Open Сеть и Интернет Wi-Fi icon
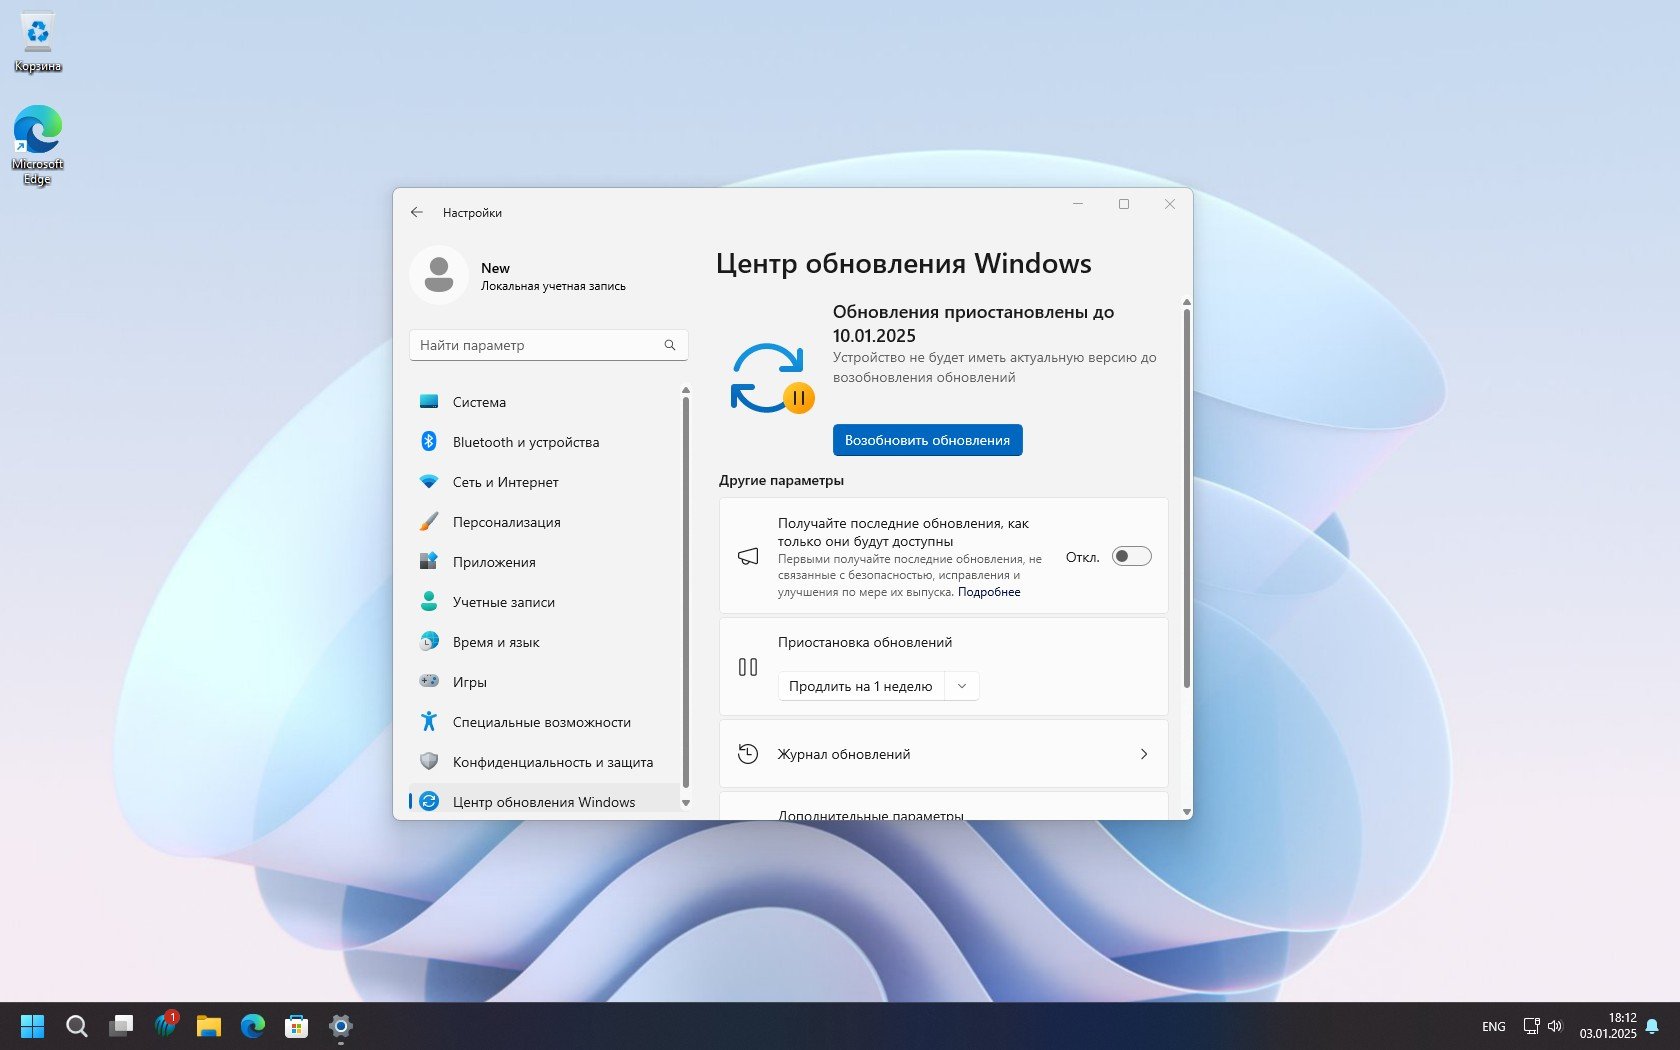 pos(429,482)
